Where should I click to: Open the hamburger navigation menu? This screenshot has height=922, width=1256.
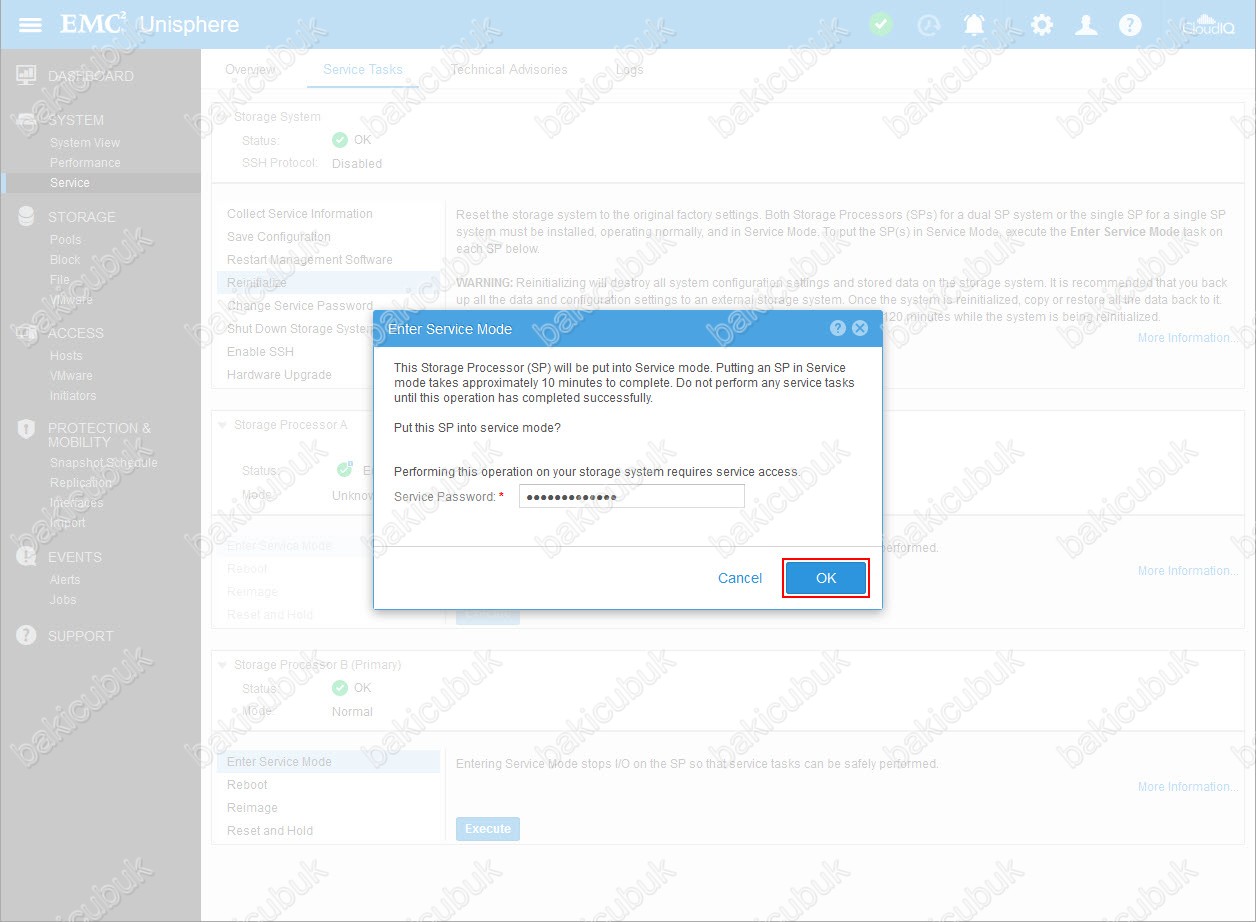[30, 24]
